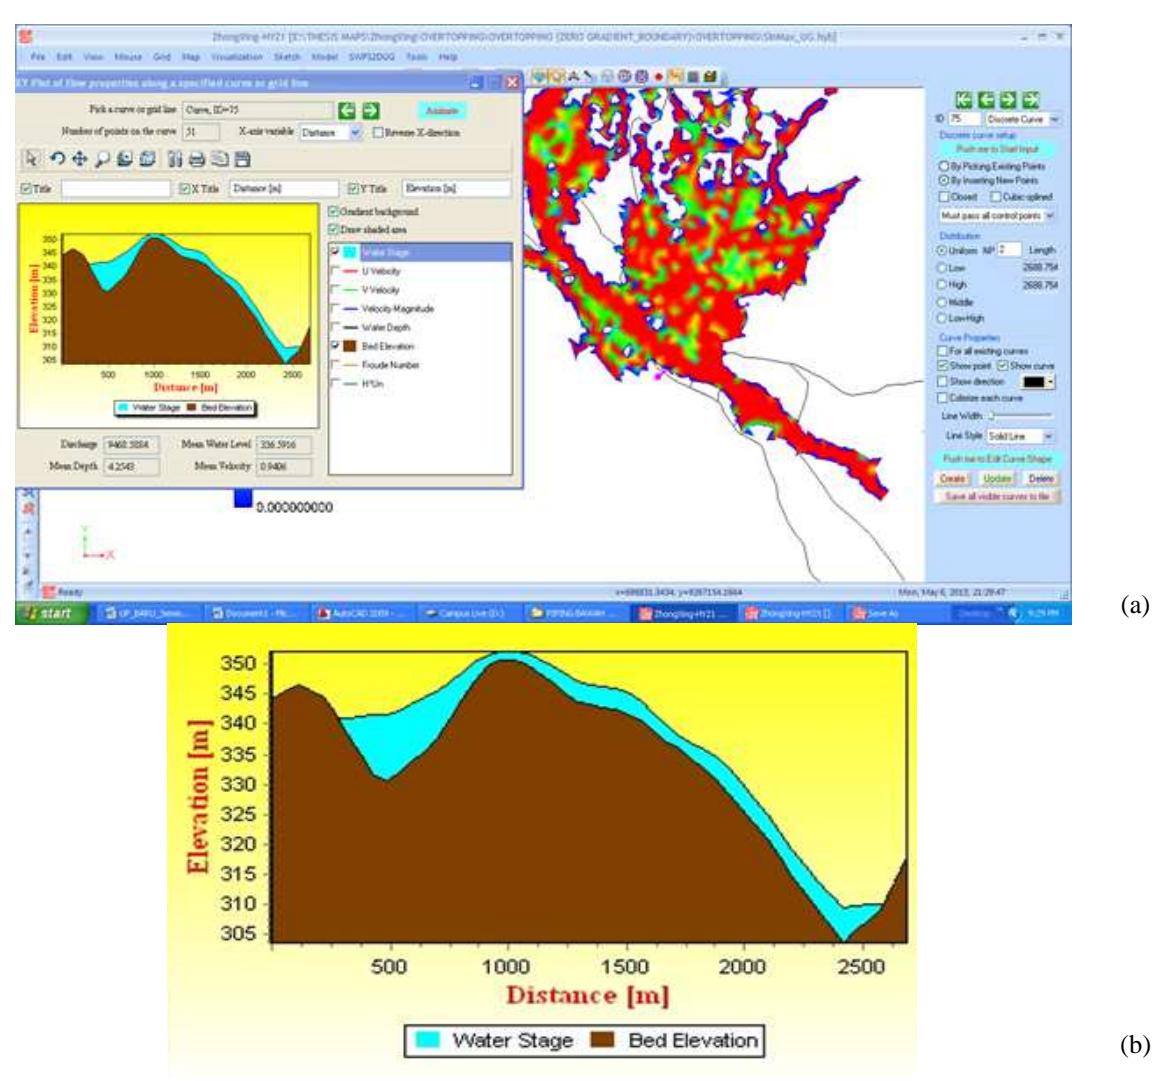Open the X-axis variable Distance dropdown
Image resolution: width=1175 pixels, height=1081 pixels.
[356, 133]
